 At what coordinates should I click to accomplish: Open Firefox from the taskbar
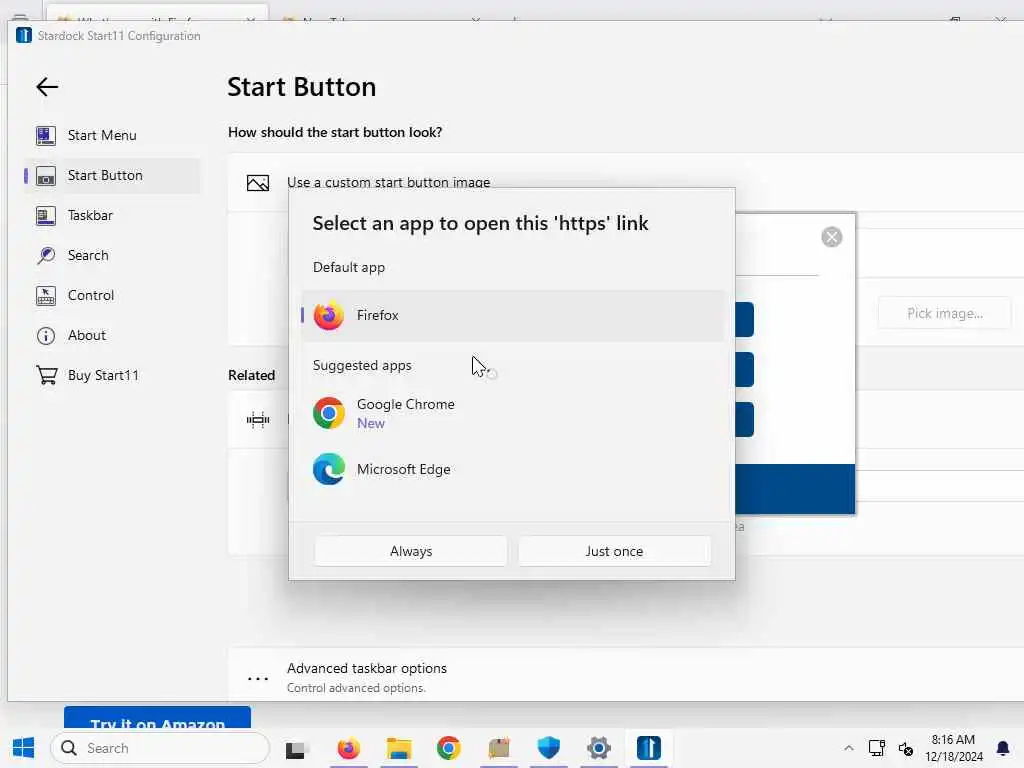pyautogui.click(x=349, y=748)
